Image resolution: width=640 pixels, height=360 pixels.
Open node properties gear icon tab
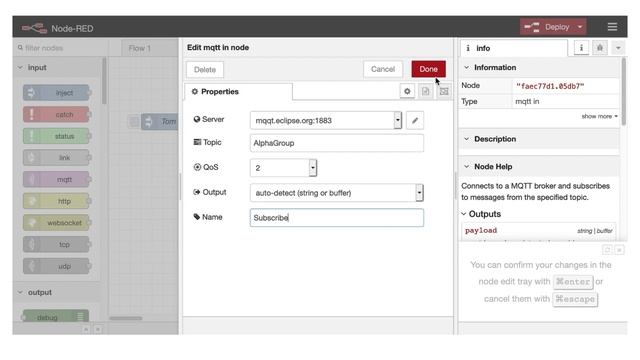click(x=407, y=91)
